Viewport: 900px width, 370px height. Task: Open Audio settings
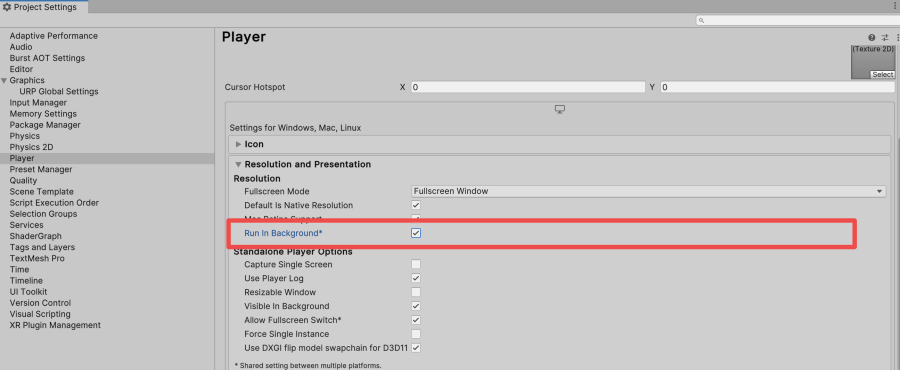21,47
